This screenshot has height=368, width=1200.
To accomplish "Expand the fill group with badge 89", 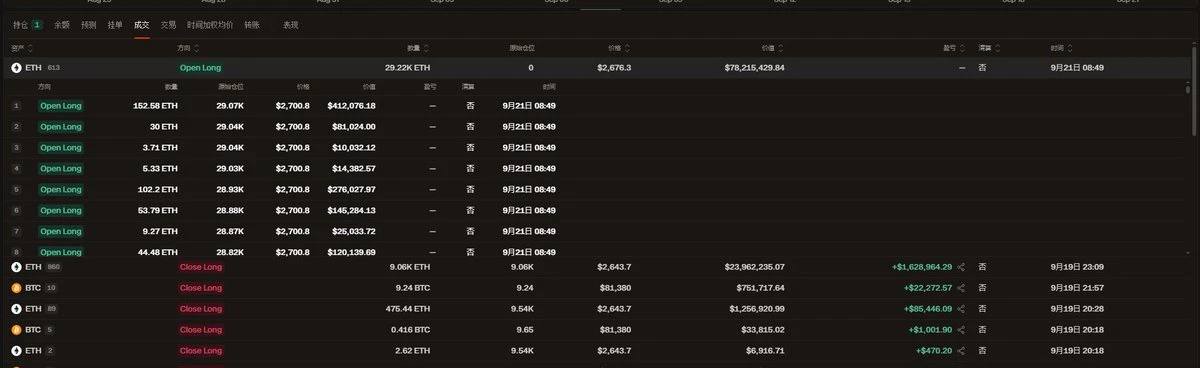I will point(52,309).
